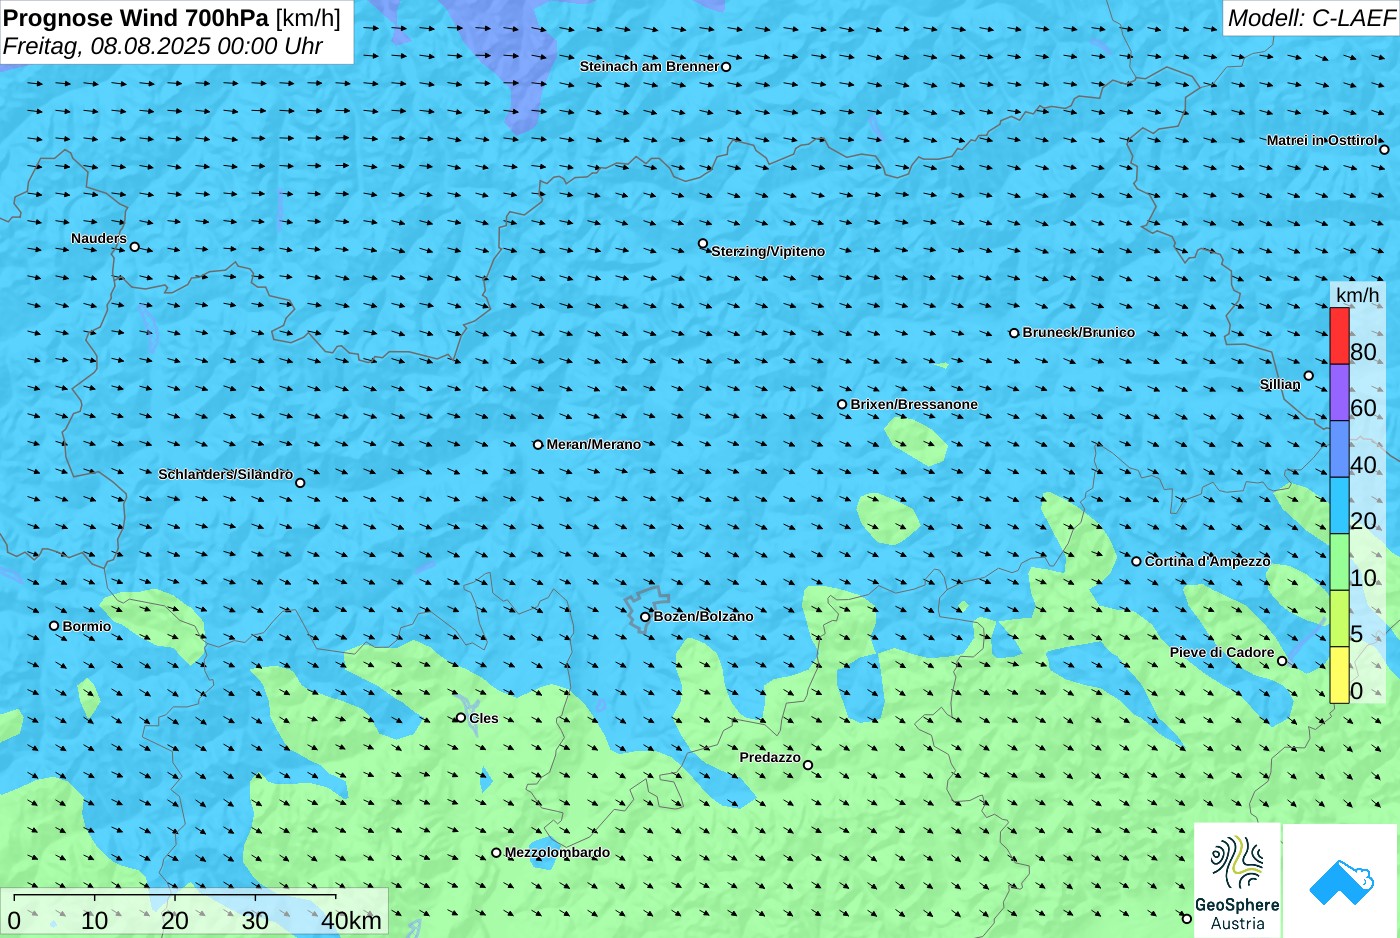
Task: Click the Schlanders/Silandro location marker
Action: pos(300,483)
